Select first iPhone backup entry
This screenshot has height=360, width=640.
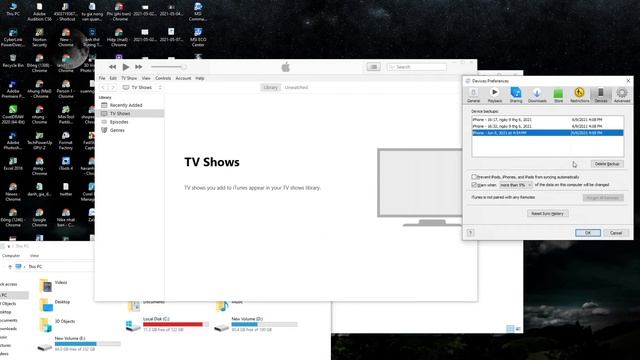548,120
